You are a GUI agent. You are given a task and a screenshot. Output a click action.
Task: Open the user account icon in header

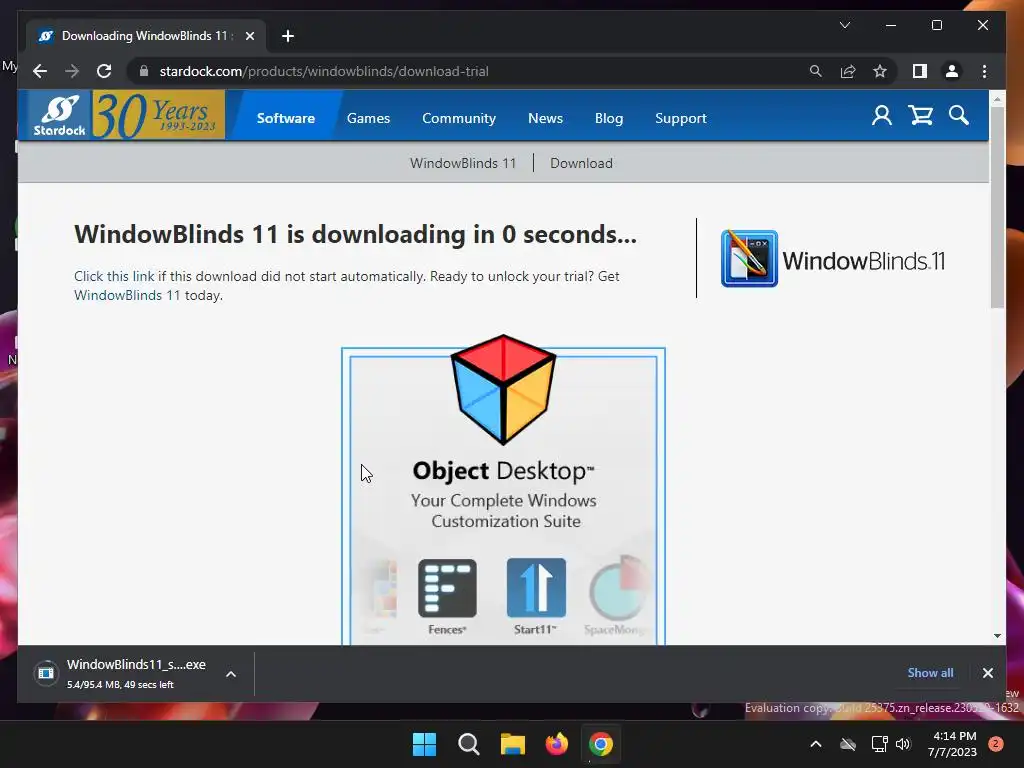point(882,116)
